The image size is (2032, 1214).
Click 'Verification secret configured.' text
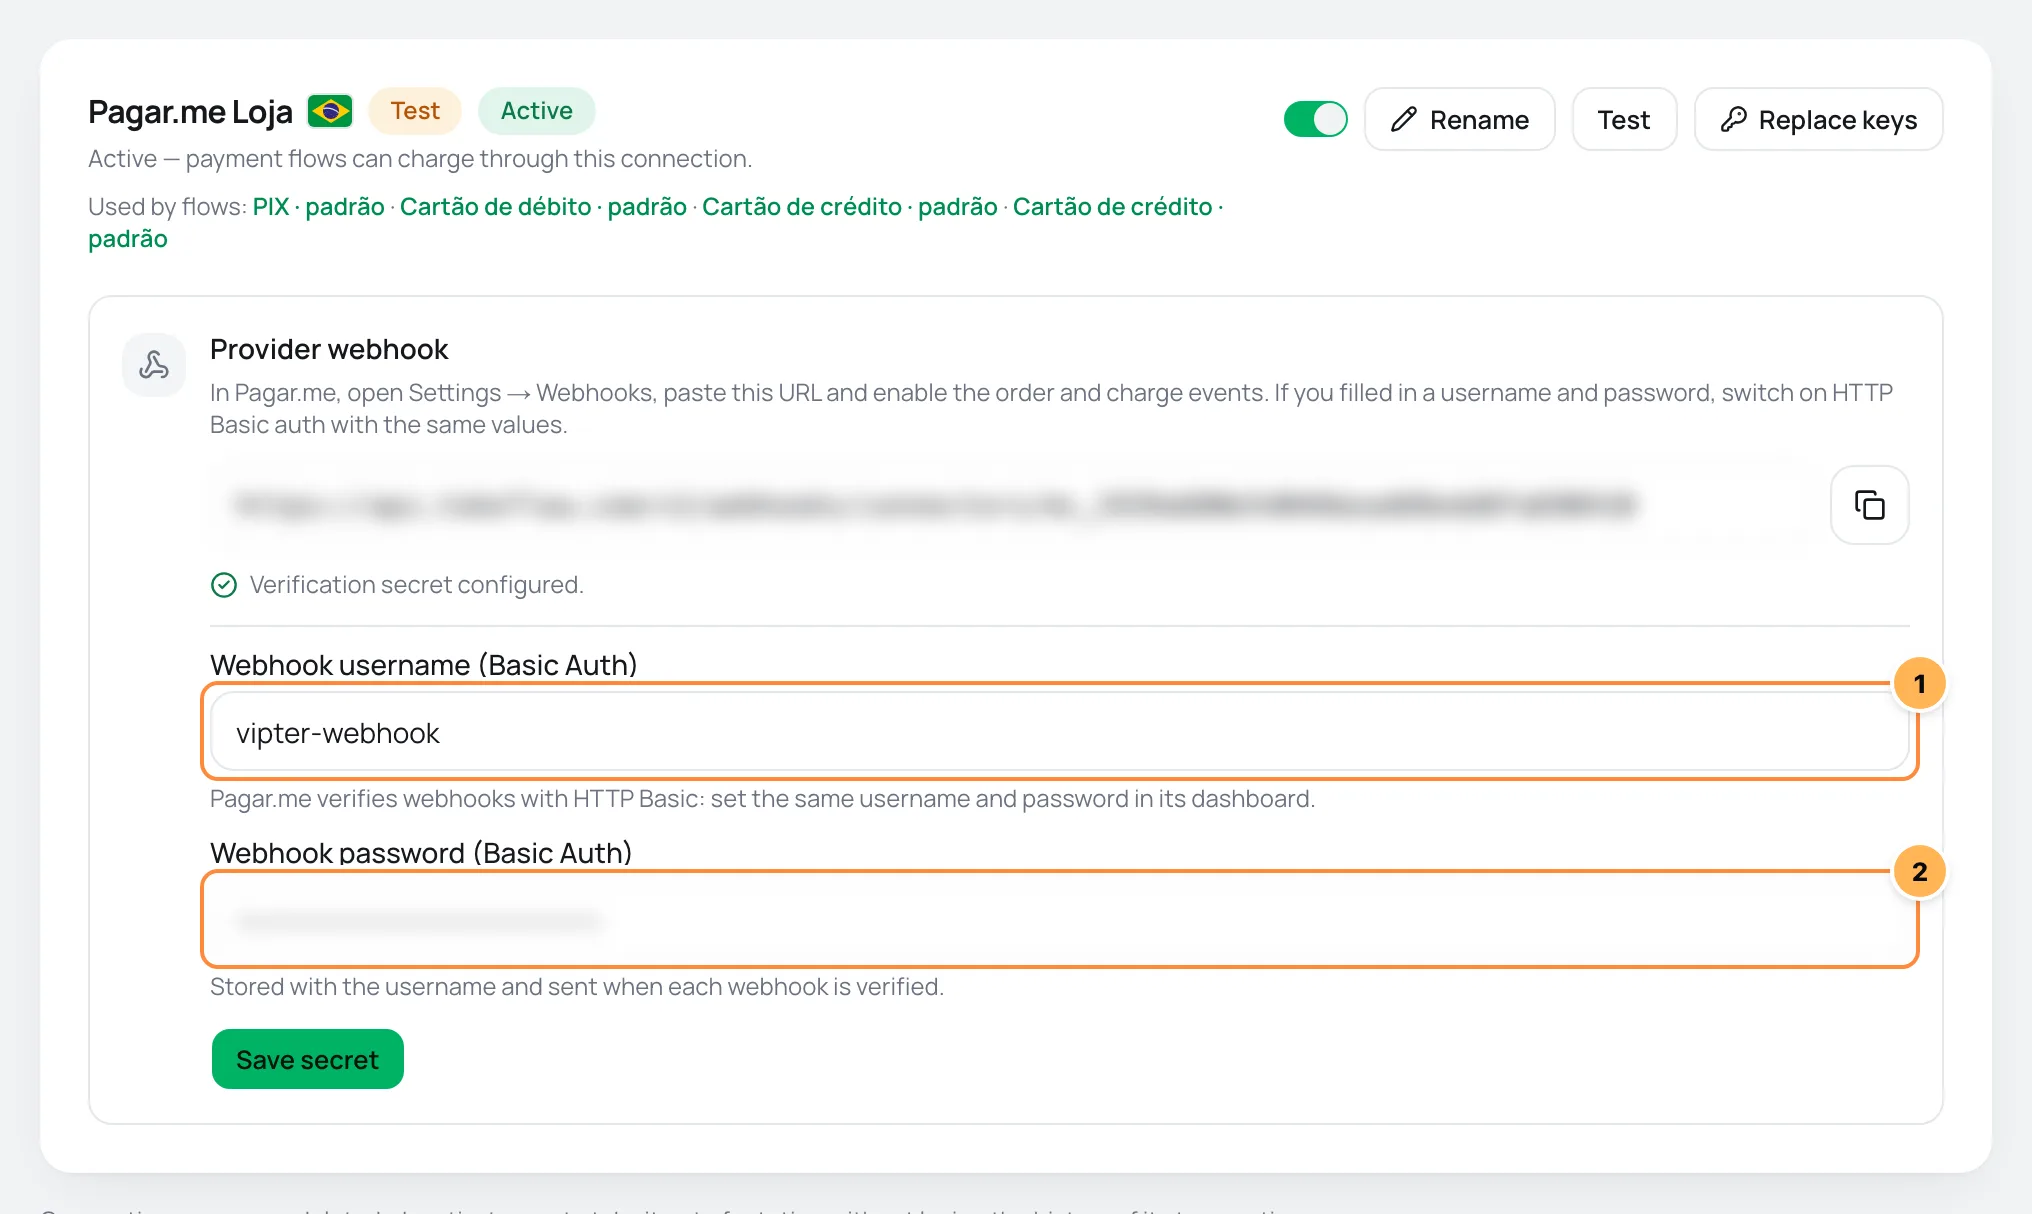(x=416, y=585)
